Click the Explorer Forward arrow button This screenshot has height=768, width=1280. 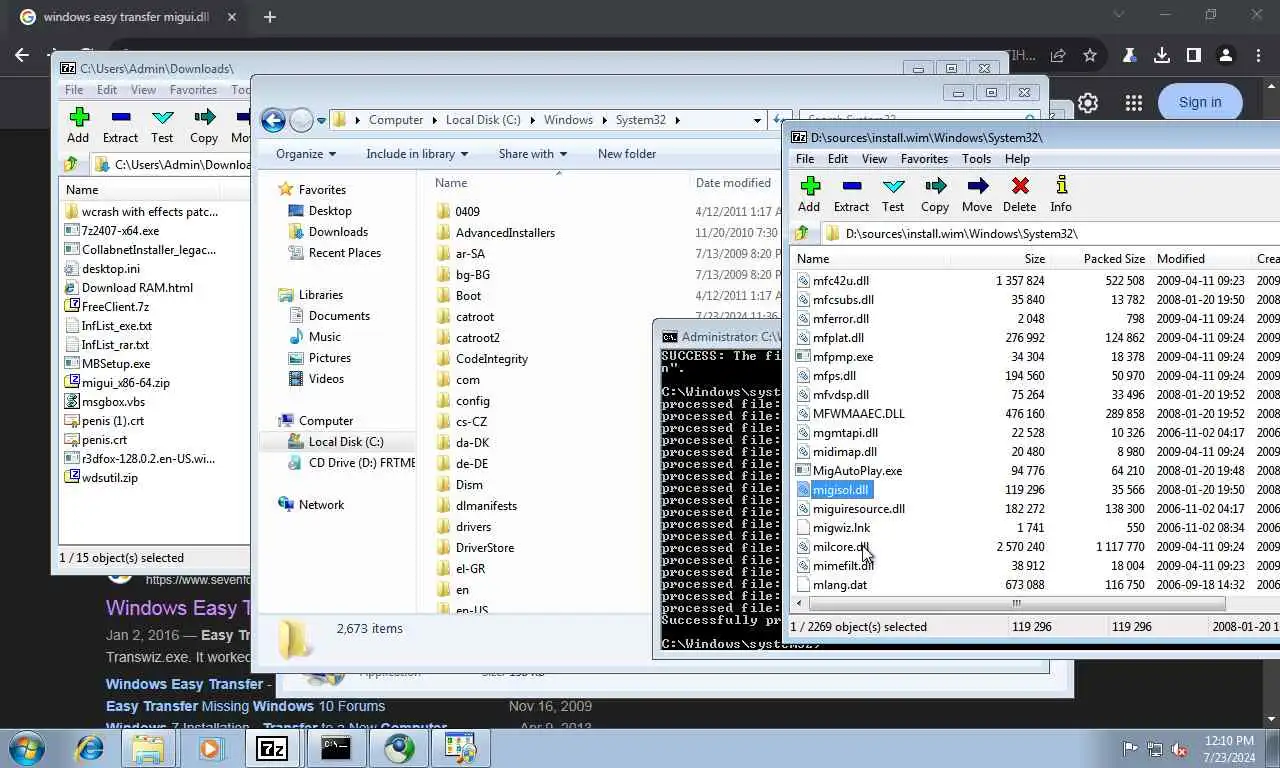[301, 120]
